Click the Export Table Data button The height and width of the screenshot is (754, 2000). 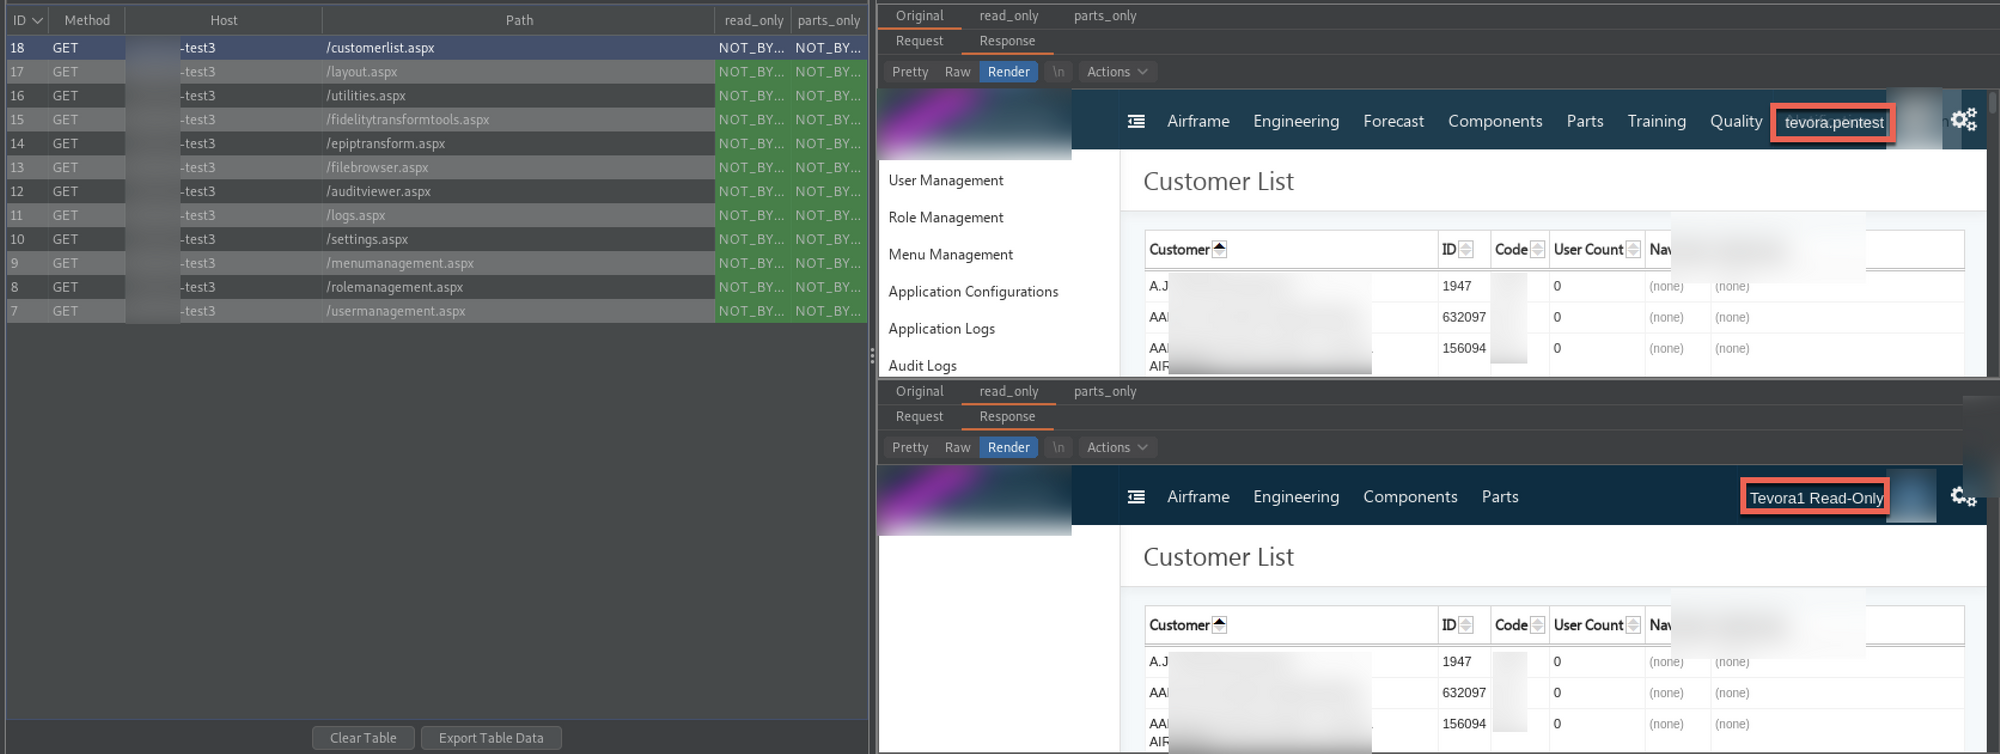click(x=491, y=738)
